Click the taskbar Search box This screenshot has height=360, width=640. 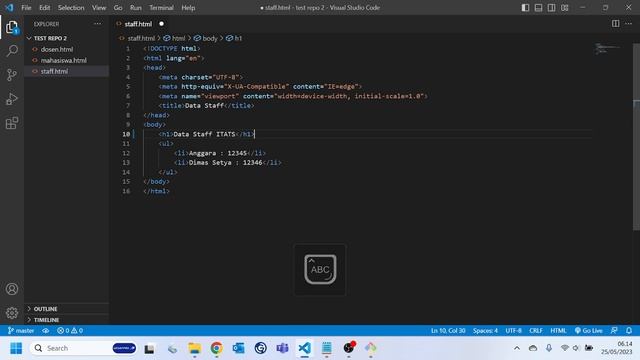tap(83, 348)
